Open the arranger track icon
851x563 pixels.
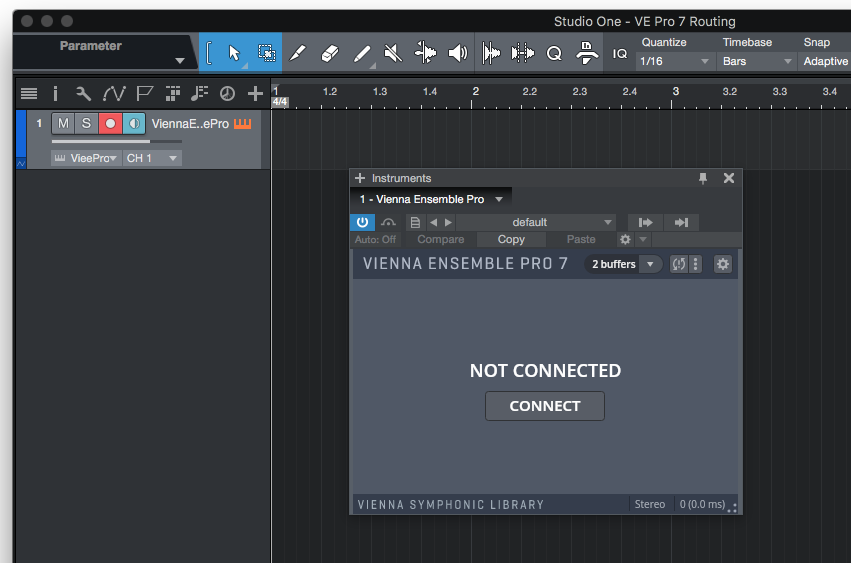pos(173,94)
